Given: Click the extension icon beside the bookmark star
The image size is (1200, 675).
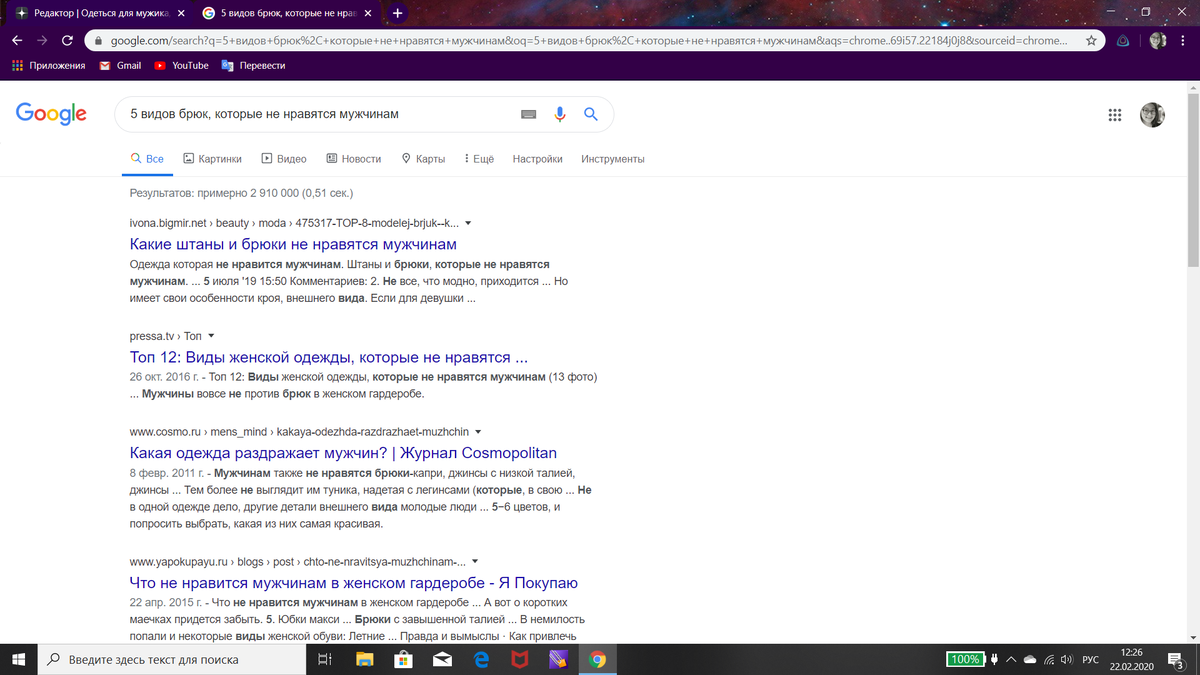Looking at the screenshot, I should tap(1124, 41).
